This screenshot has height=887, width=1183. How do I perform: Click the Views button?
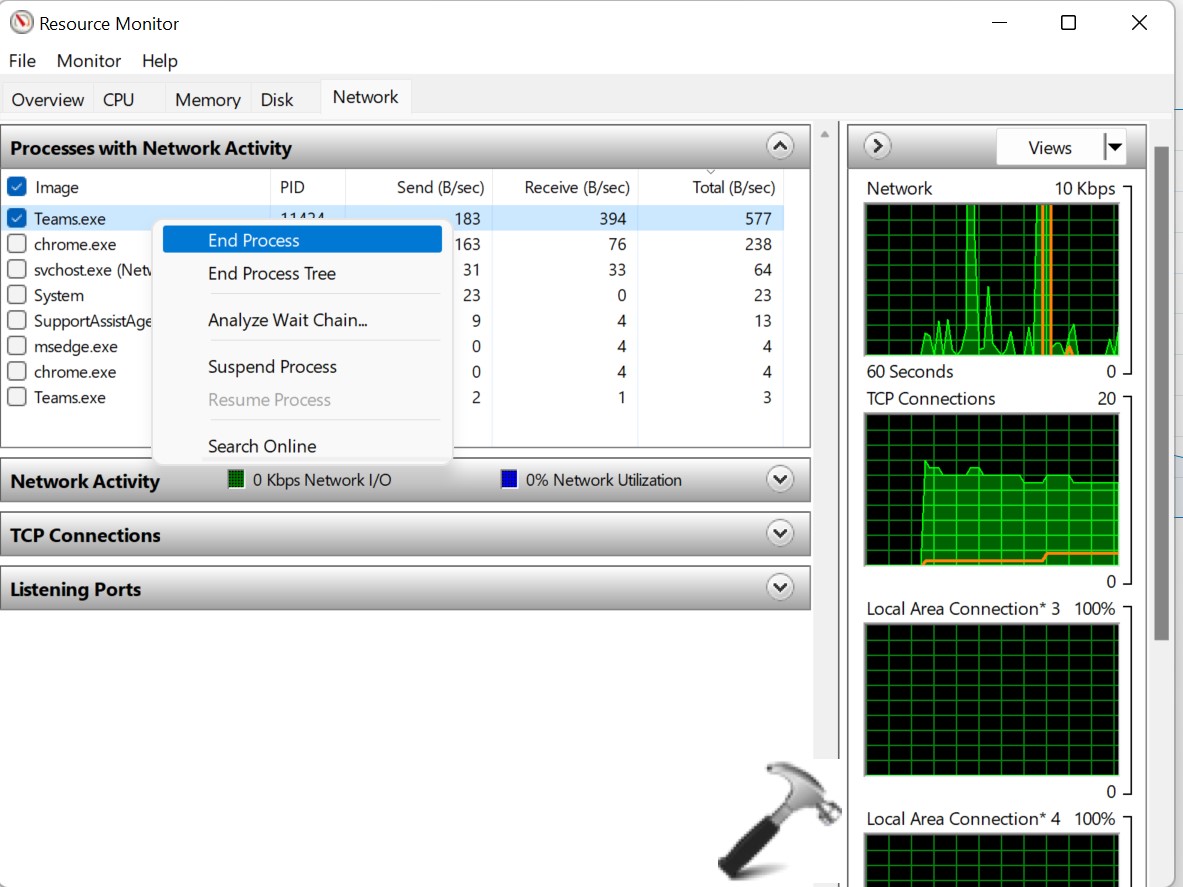tap(1049, 147)
